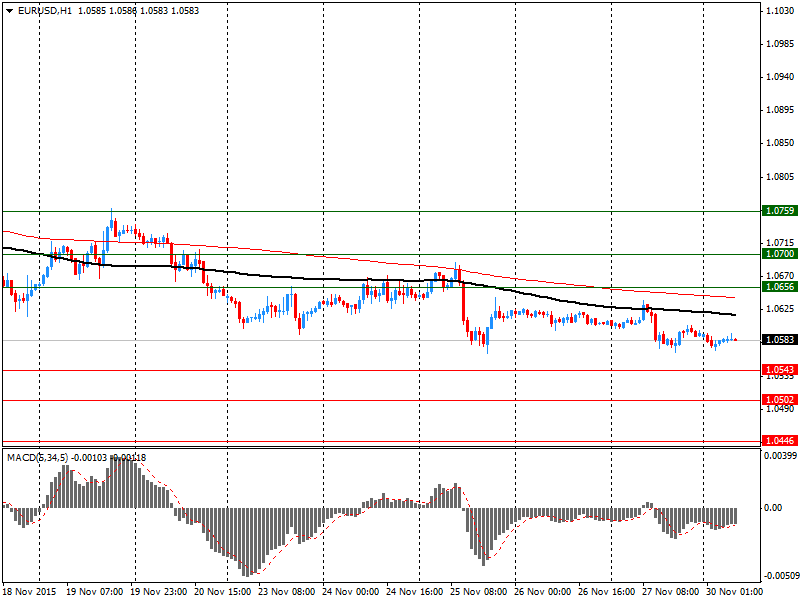The width and height of the screenshot is (800, 600).
Task: Click the red 1.0502 support price tag
Action: pyautogui.click(x=780, y=399)
